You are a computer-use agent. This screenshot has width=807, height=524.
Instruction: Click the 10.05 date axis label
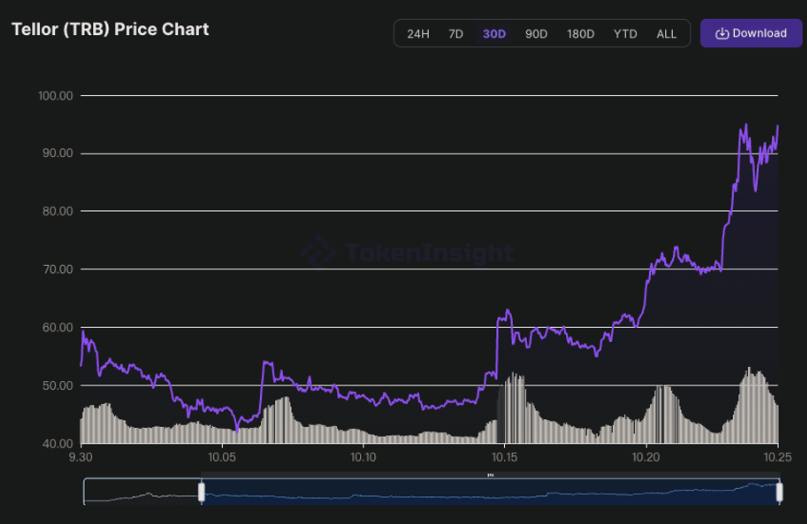222,457
